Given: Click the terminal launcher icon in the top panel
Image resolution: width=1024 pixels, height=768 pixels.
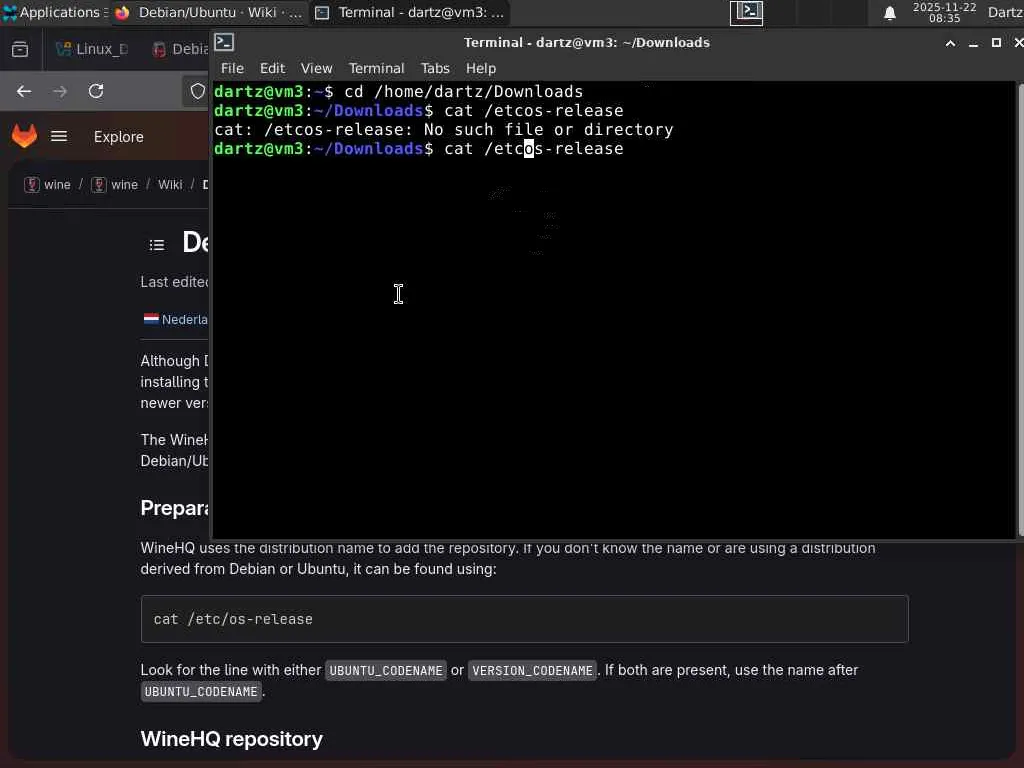Looking at the screenshot, I should 746,12.
